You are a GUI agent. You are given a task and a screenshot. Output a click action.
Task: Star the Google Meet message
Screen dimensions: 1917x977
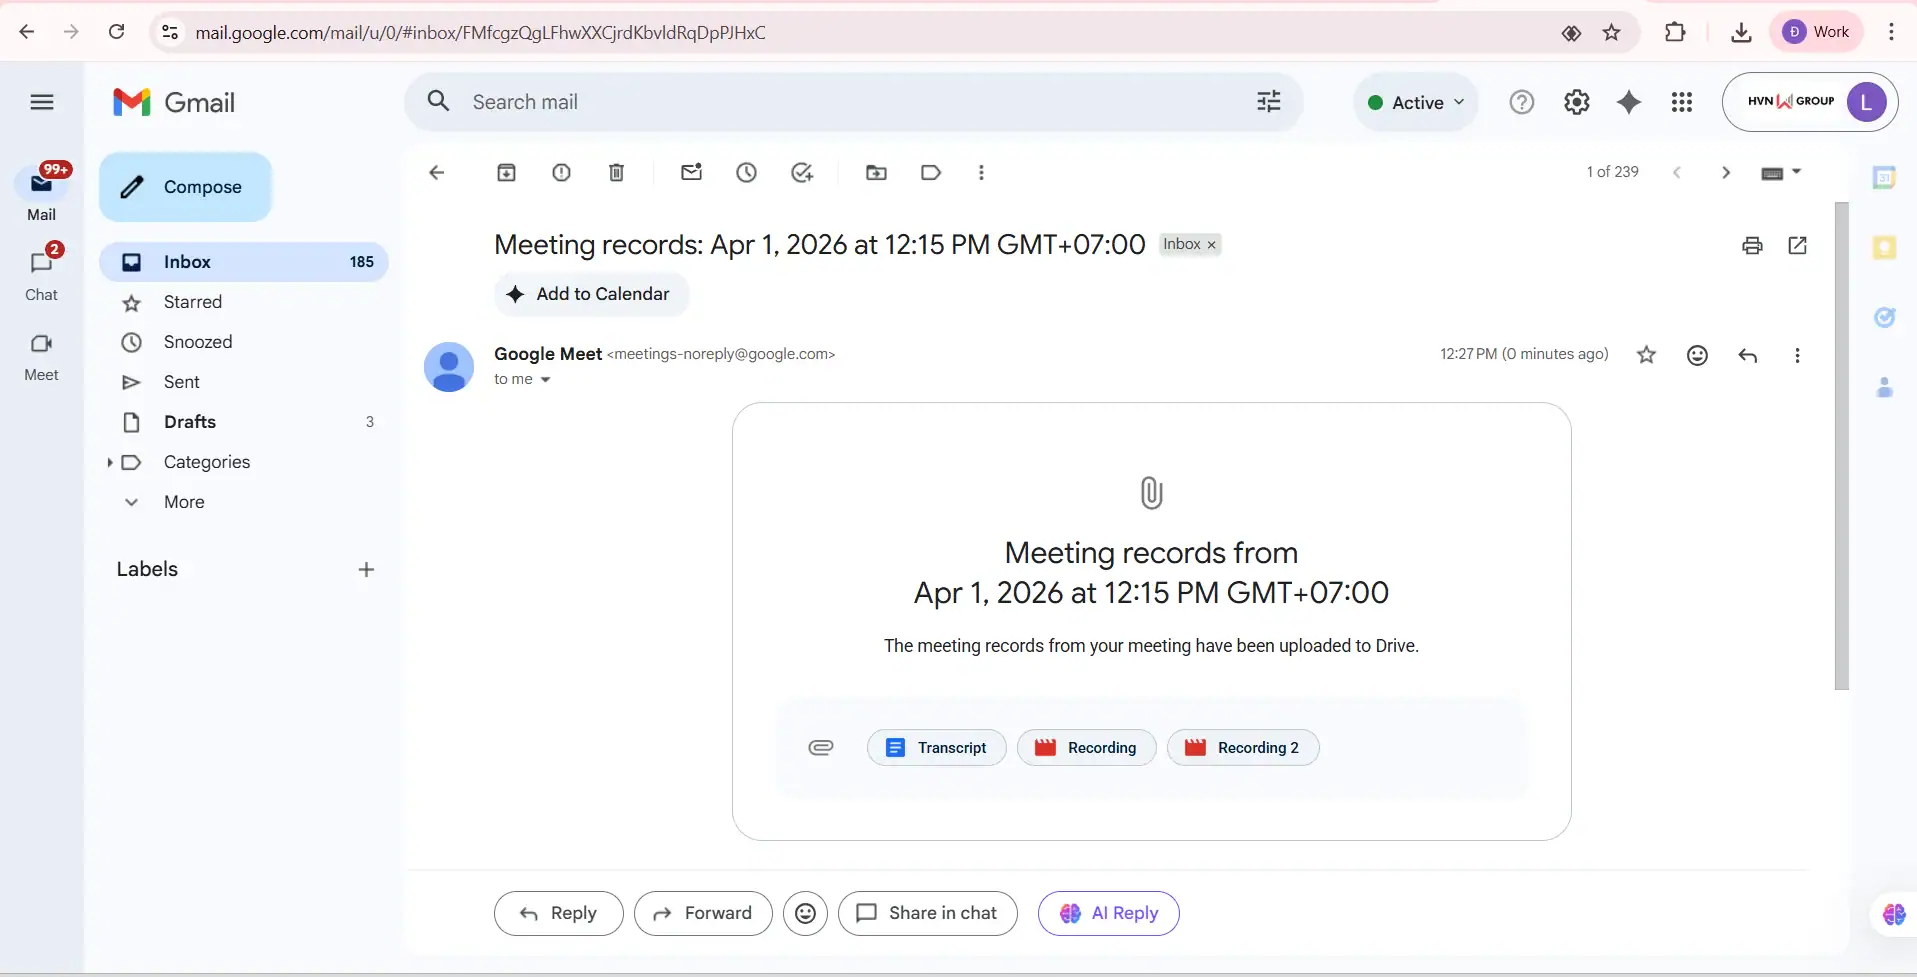pyautogui.click(x=1646, y=355)
